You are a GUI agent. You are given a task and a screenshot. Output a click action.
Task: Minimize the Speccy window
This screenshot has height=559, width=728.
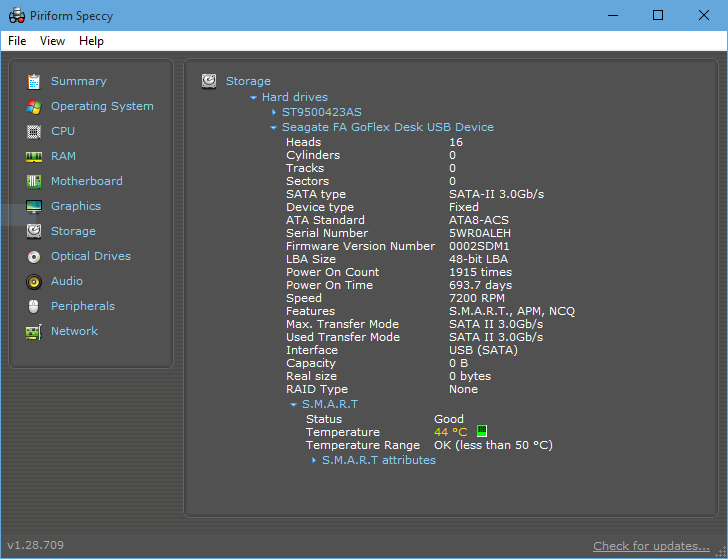click(x=613, y=15)
